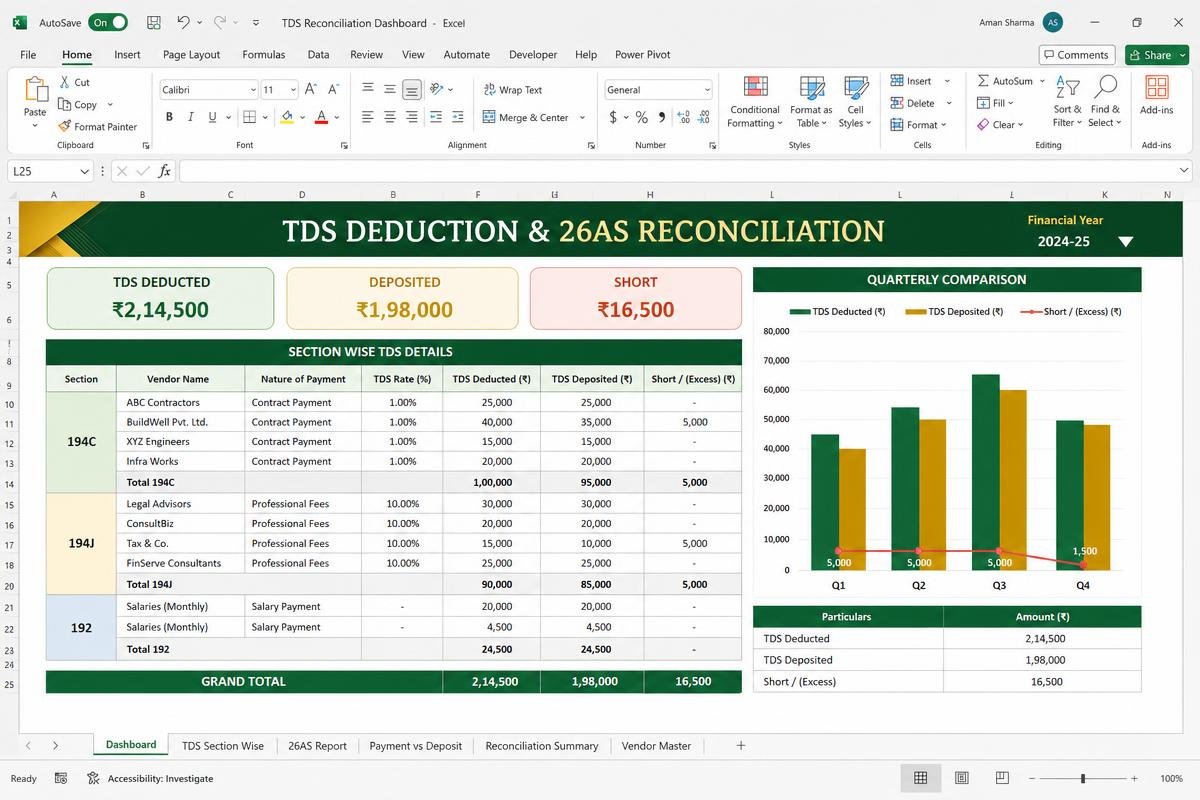Click the Undo arrow icon

coord(183,22)
